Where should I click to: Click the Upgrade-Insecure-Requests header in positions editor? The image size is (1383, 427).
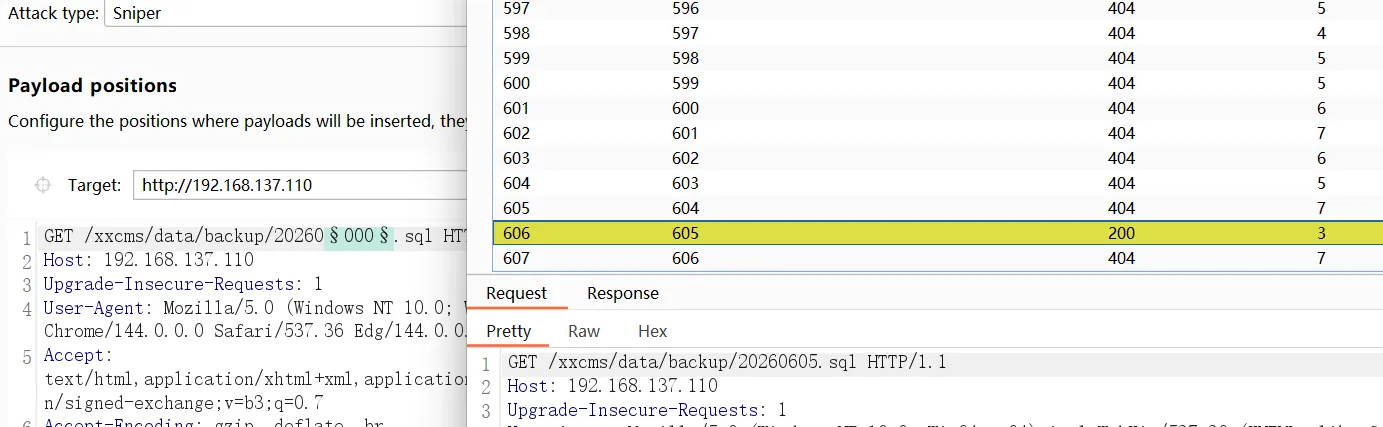pyautogui.click(x=183, y=284)
